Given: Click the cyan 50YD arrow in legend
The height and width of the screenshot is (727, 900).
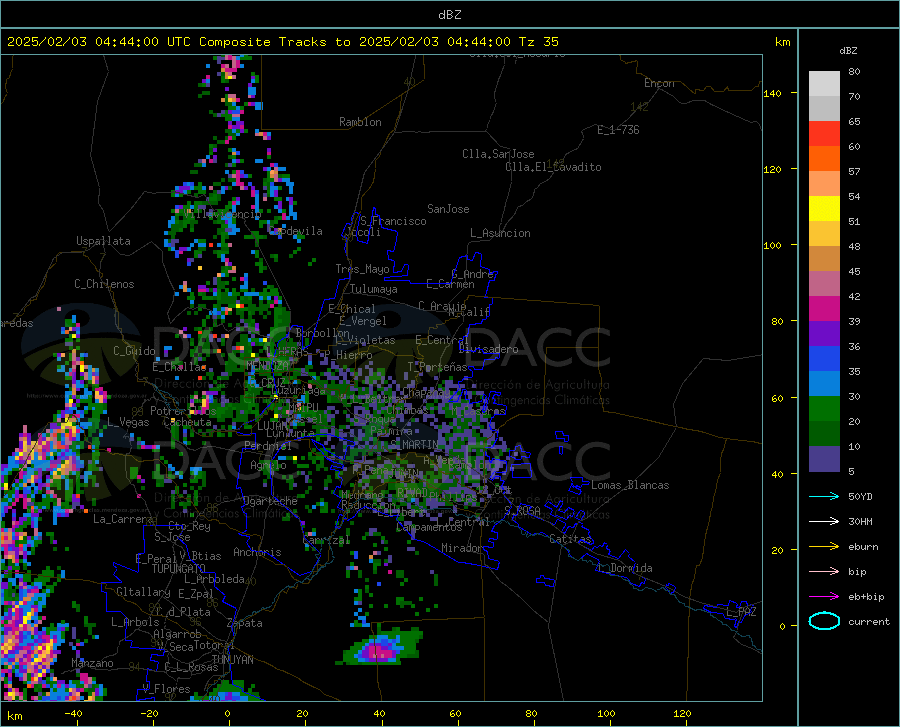Looking at the screenshot, I should pyautogui.click(x=824, y=496).
